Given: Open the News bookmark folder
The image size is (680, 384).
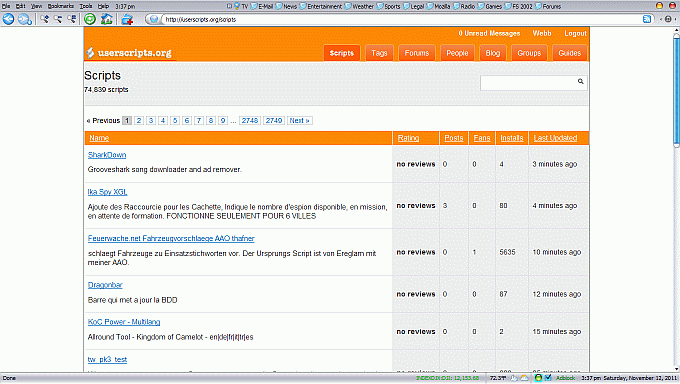Looking at the screenshot, I should point(286,6).
